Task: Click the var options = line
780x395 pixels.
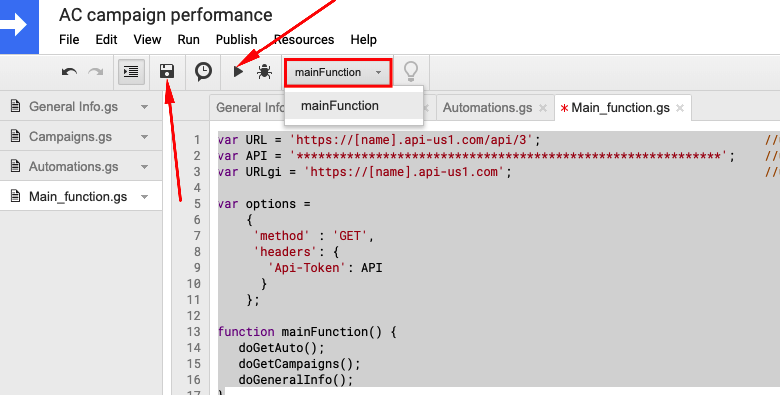Action: pyautogui.click(x=264, y=203)
